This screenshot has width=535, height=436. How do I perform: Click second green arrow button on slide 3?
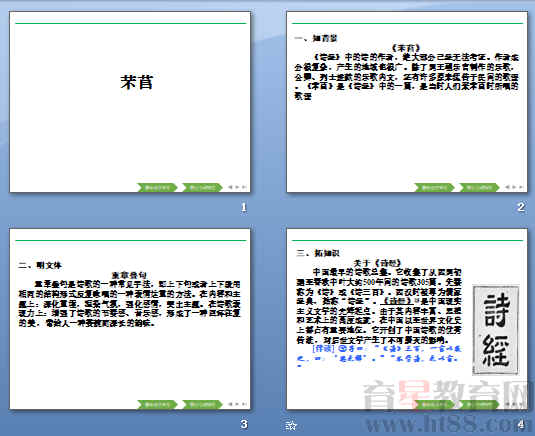[202, 404]
